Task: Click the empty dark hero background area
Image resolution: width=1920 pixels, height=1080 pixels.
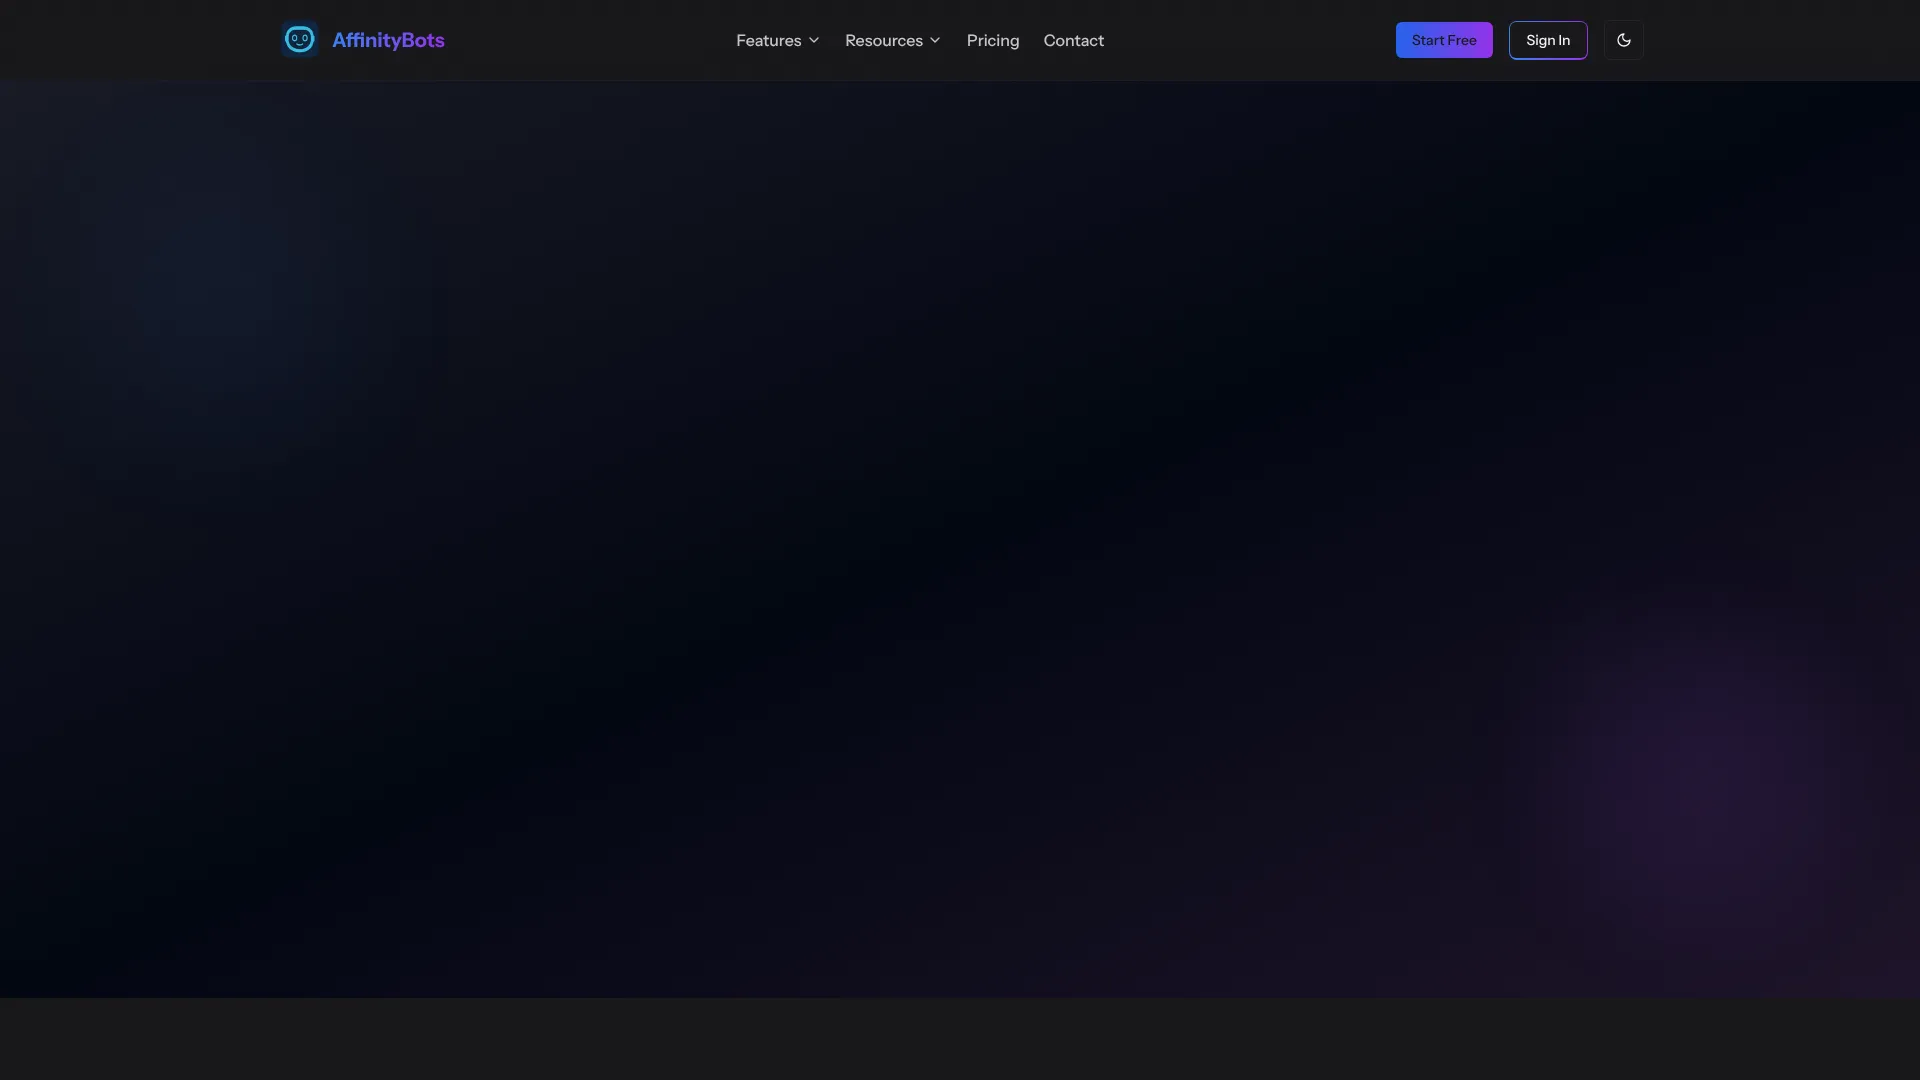Action: click(960, 540)
